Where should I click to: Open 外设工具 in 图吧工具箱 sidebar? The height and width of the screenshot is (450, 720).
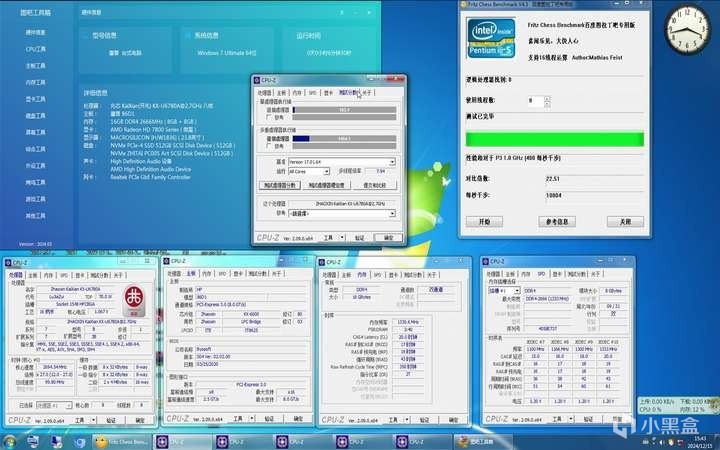pyautogui.click(x=35, y=166)
